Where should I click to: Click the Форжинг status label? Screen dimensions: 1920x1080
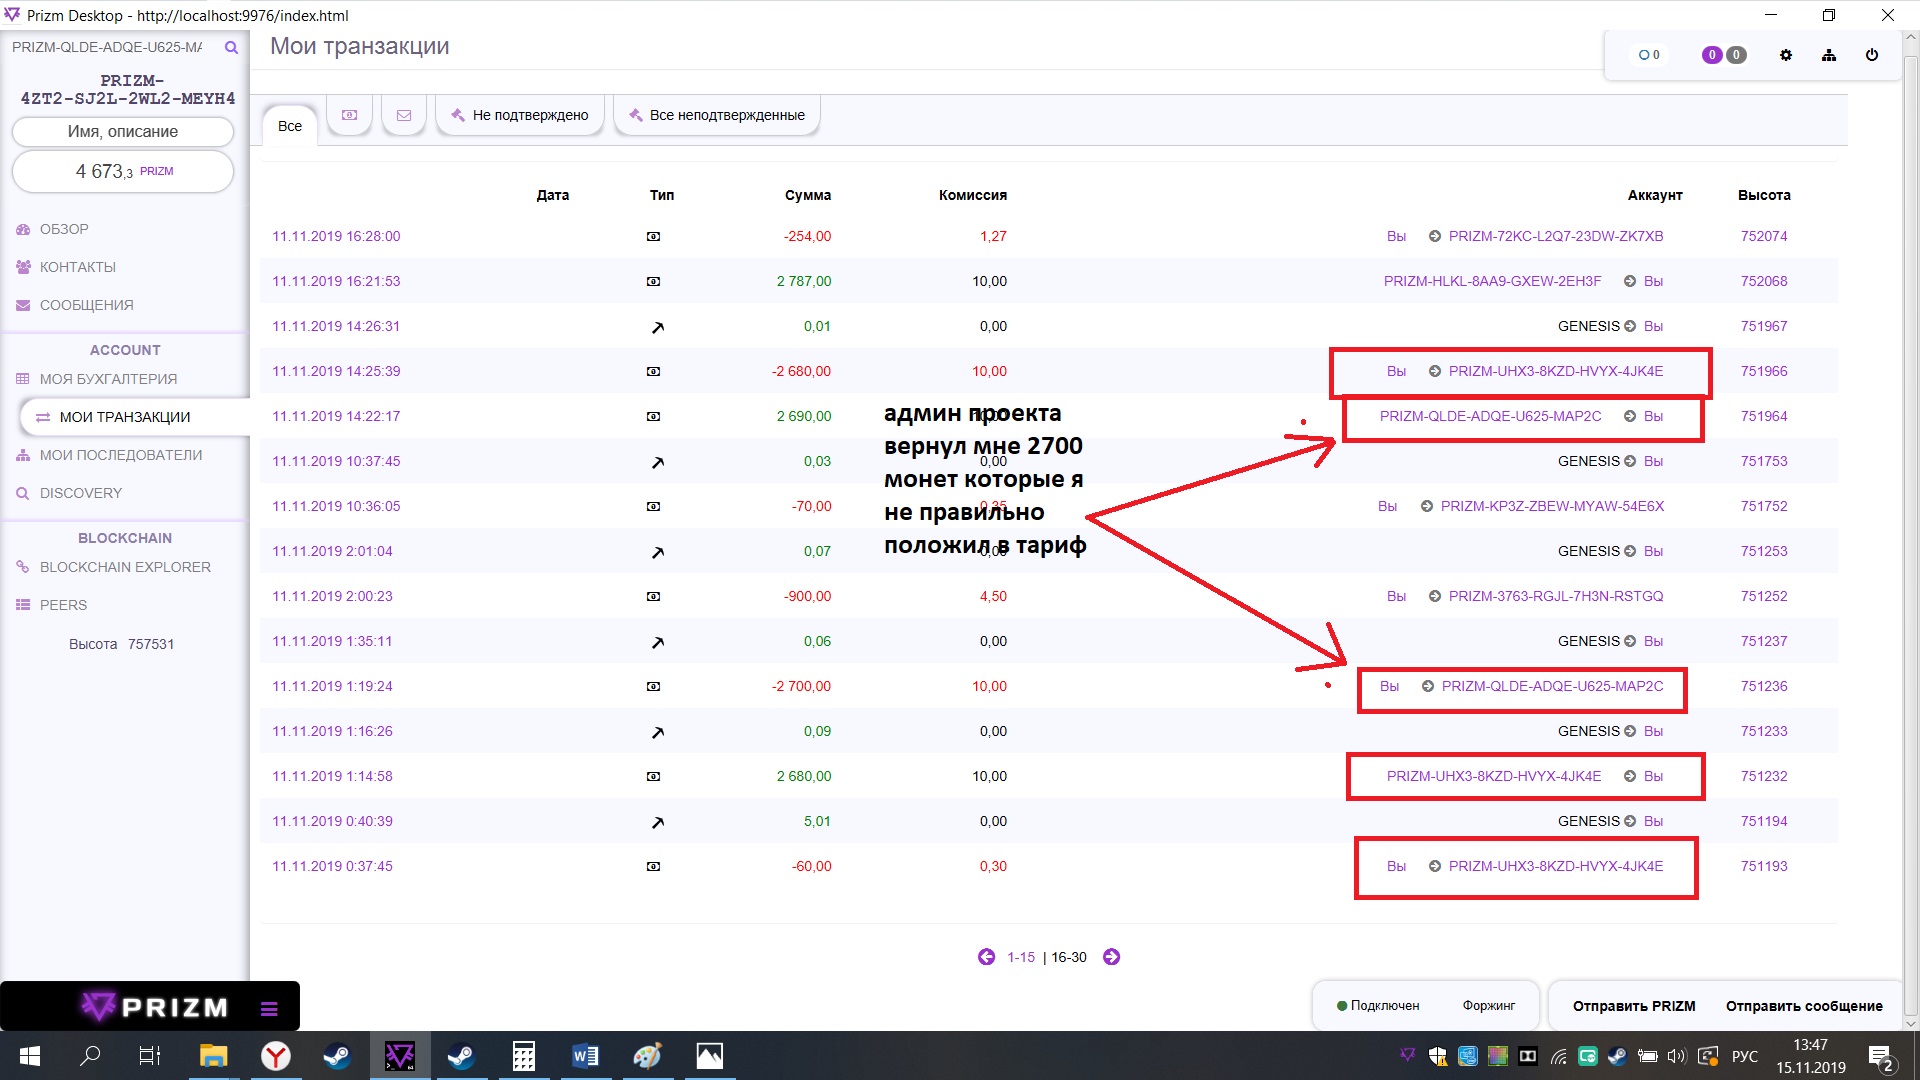(1489, 1006)
